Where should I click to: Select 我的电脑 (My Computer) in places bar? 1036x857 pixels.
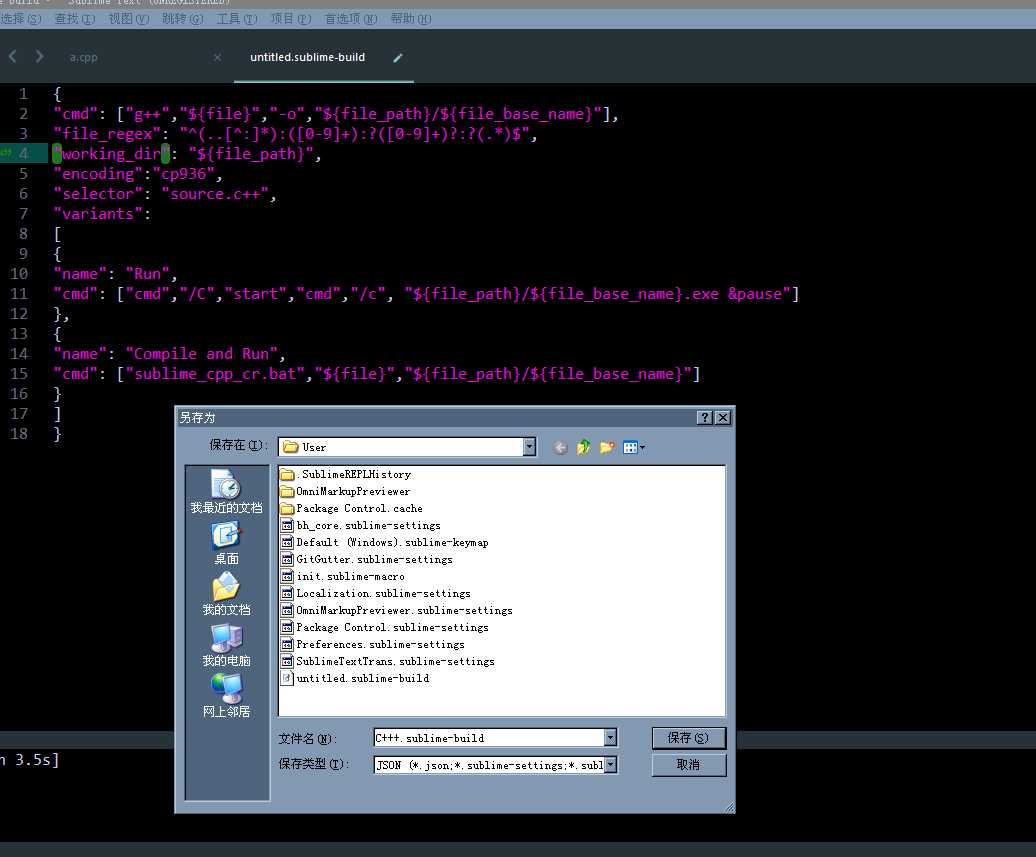click(226, 639)
